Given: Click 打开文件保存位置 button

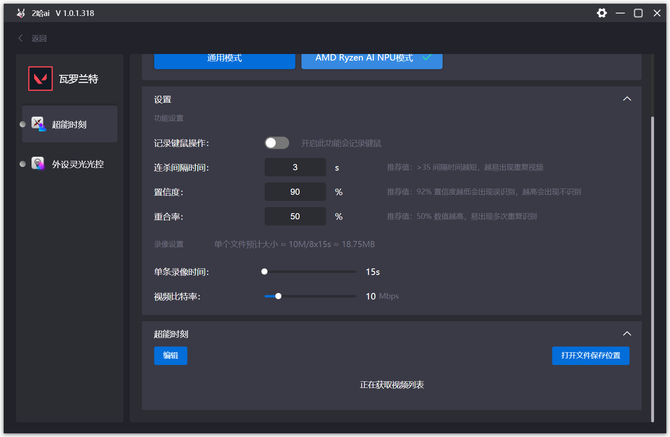Looking at the screenshot, I should coord(591,355).
